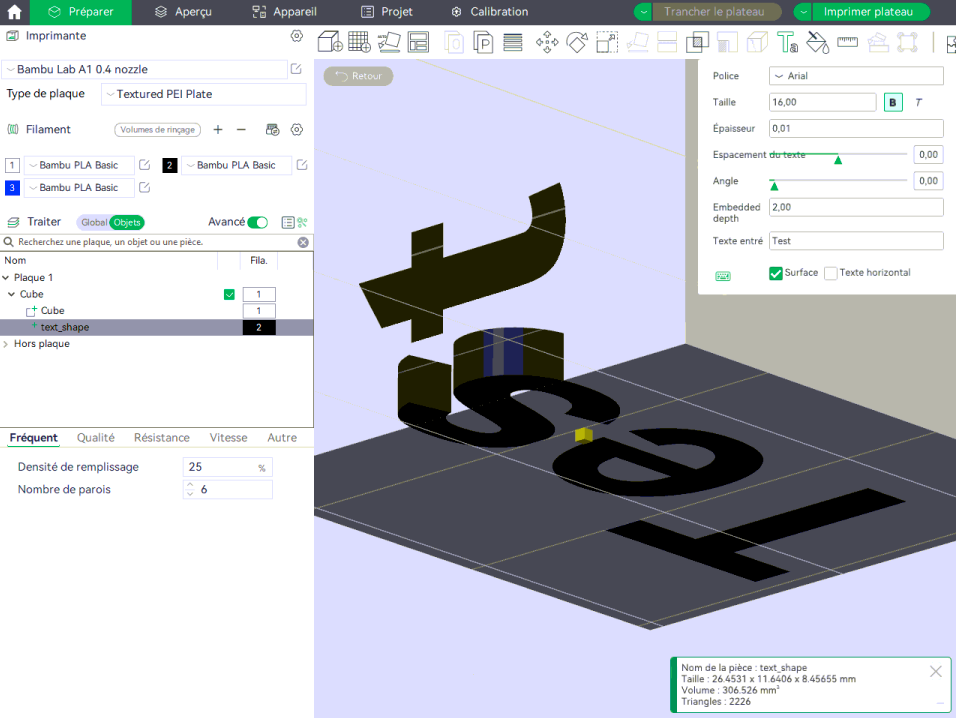Open filament 2 Bambu PLA Basic dropdown

pos(237,165)
